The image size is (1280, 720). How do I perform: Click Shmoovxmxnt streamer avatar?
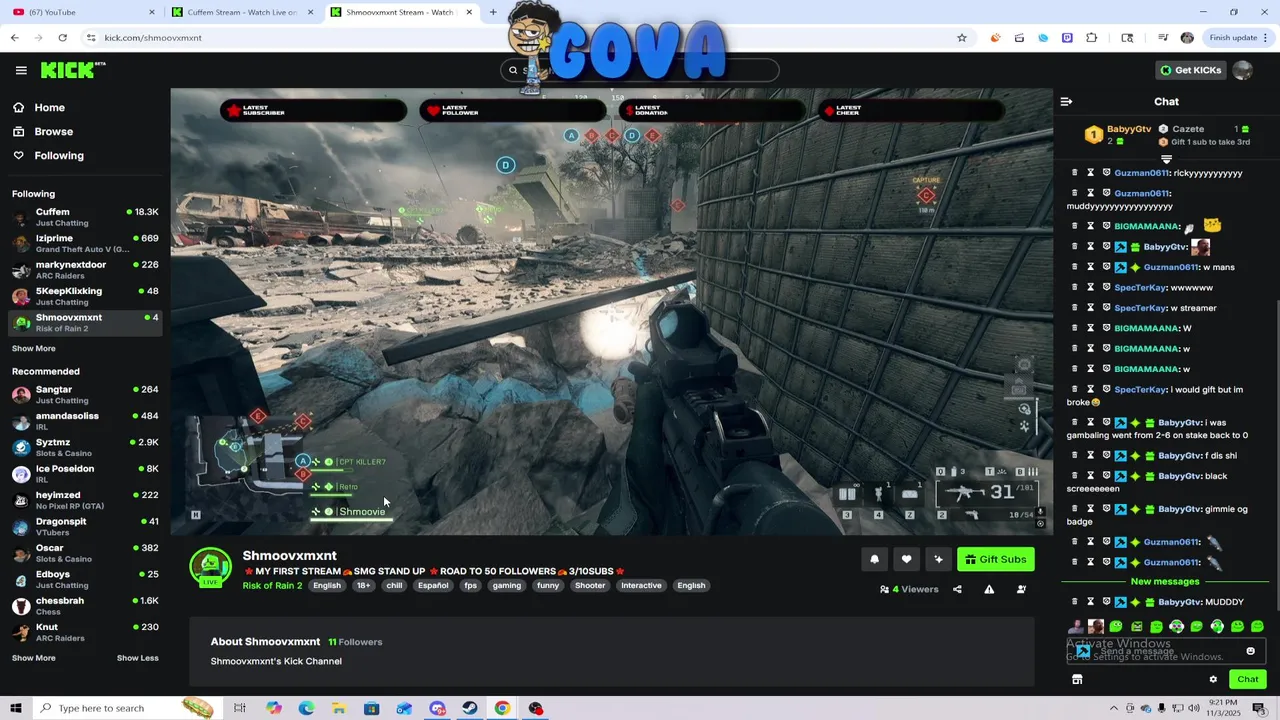(210, 567)
